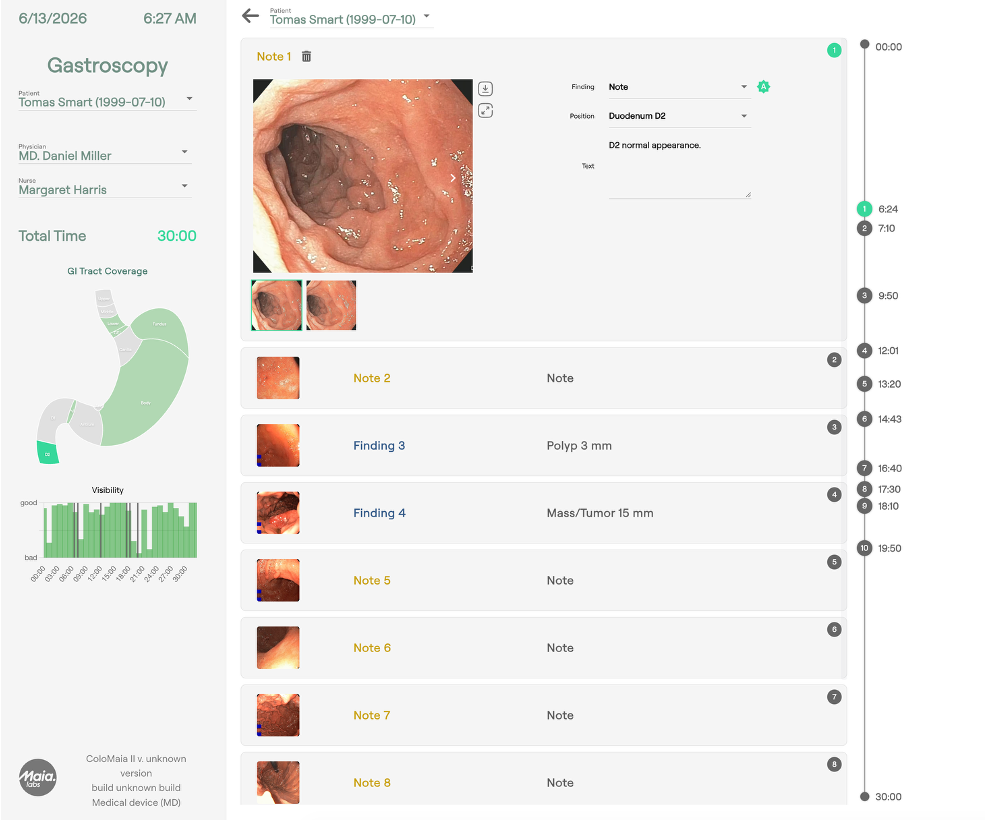The height and width of the screenshot is (820, 986).
Task: Download the Note 1 image
Action: (485, 89)
